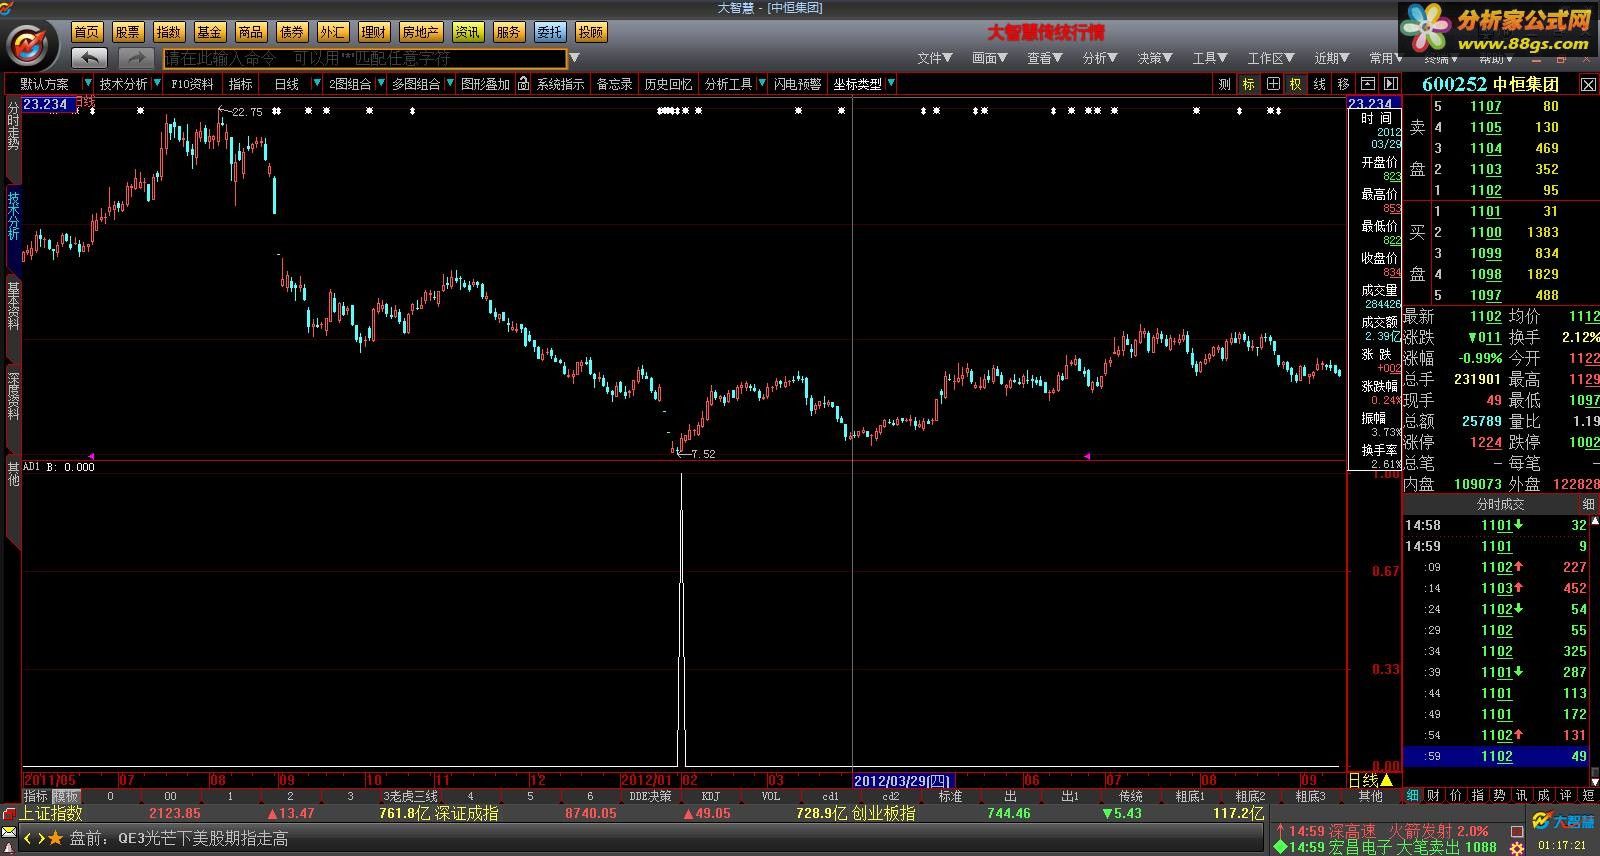The width and height of the screenshot is (1600, 856).
Task: Expand the 默认方案 dropdown arrow
Action: 88,84
